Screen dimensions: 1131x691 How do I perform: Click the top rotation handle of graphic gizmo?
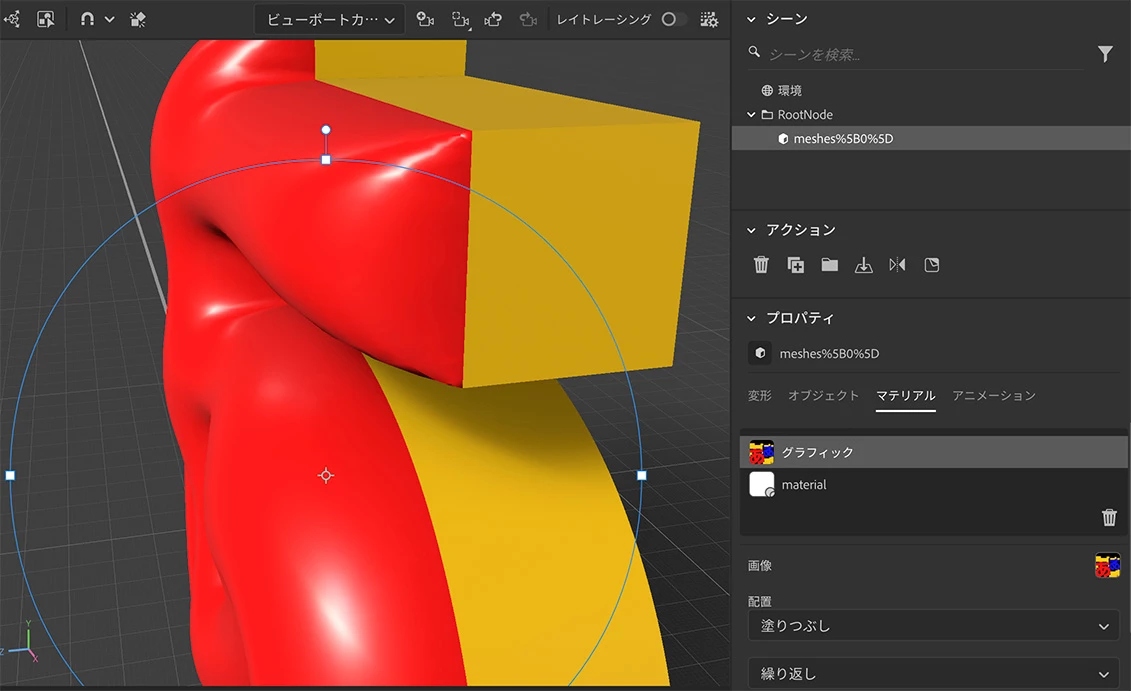pyautogui.click(x=326, y=130)
